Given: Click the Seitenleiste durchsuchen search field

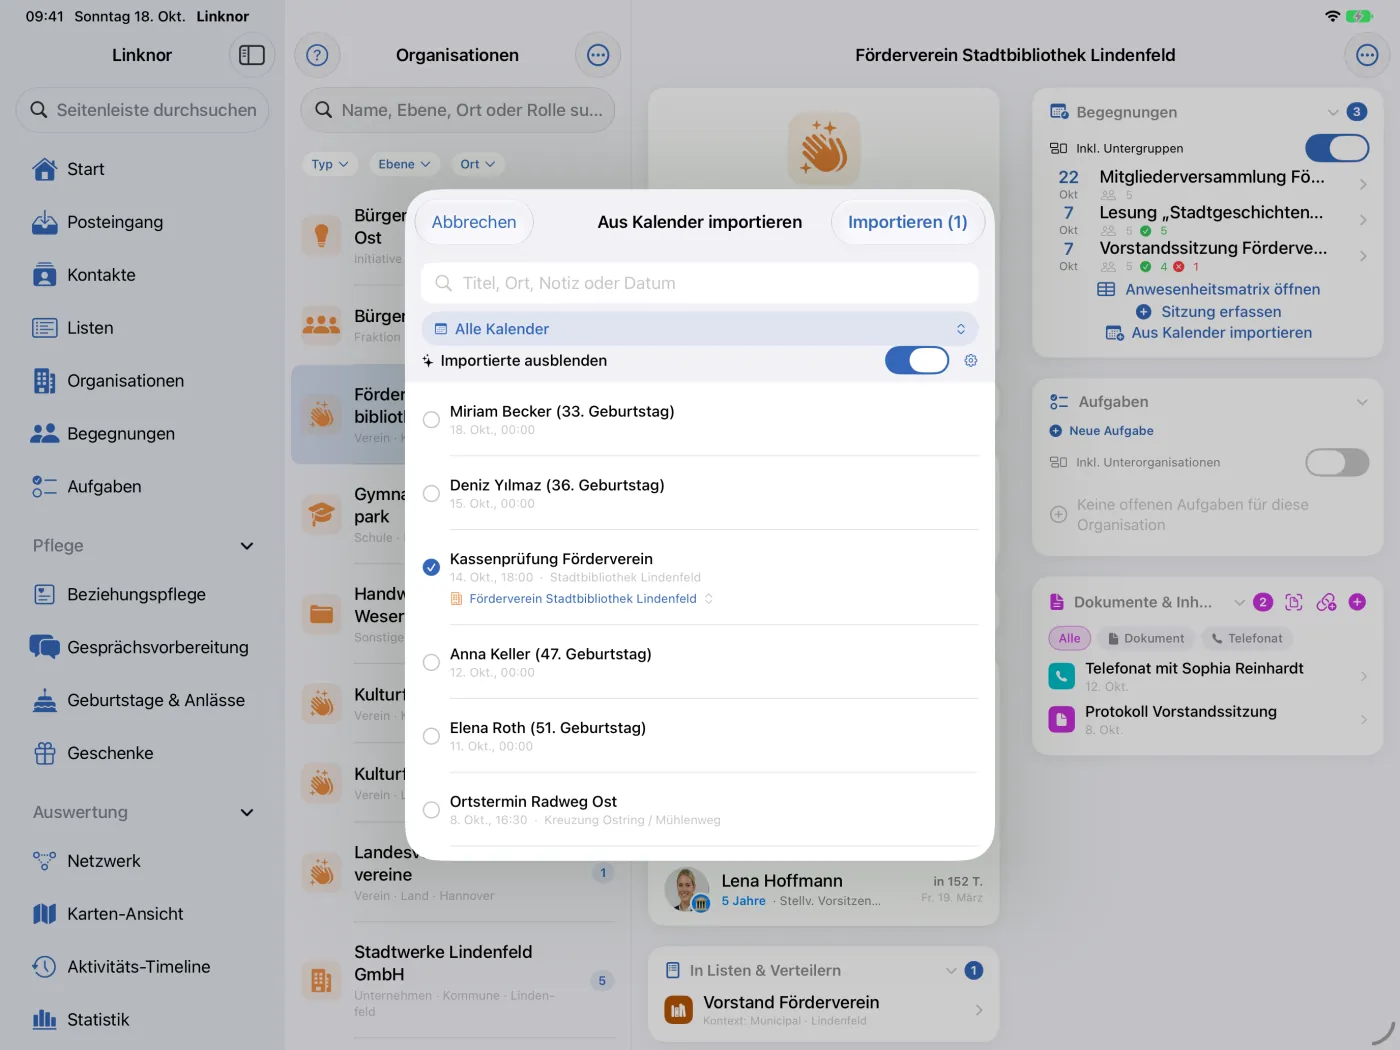Looking at the screenshot, I should coord(142,110).
